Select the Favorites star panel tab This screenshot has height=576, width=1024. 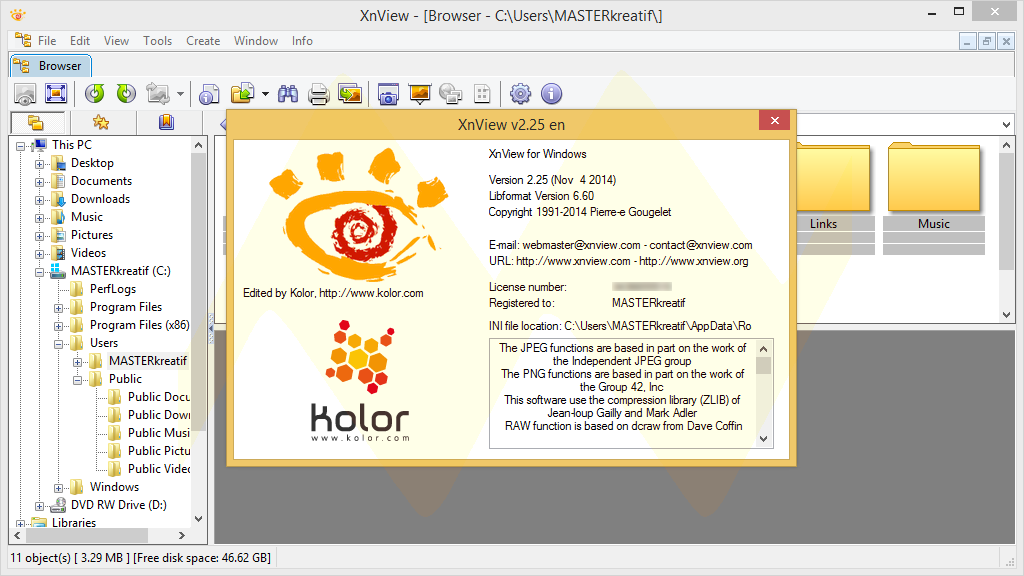(x=101, y=122)
